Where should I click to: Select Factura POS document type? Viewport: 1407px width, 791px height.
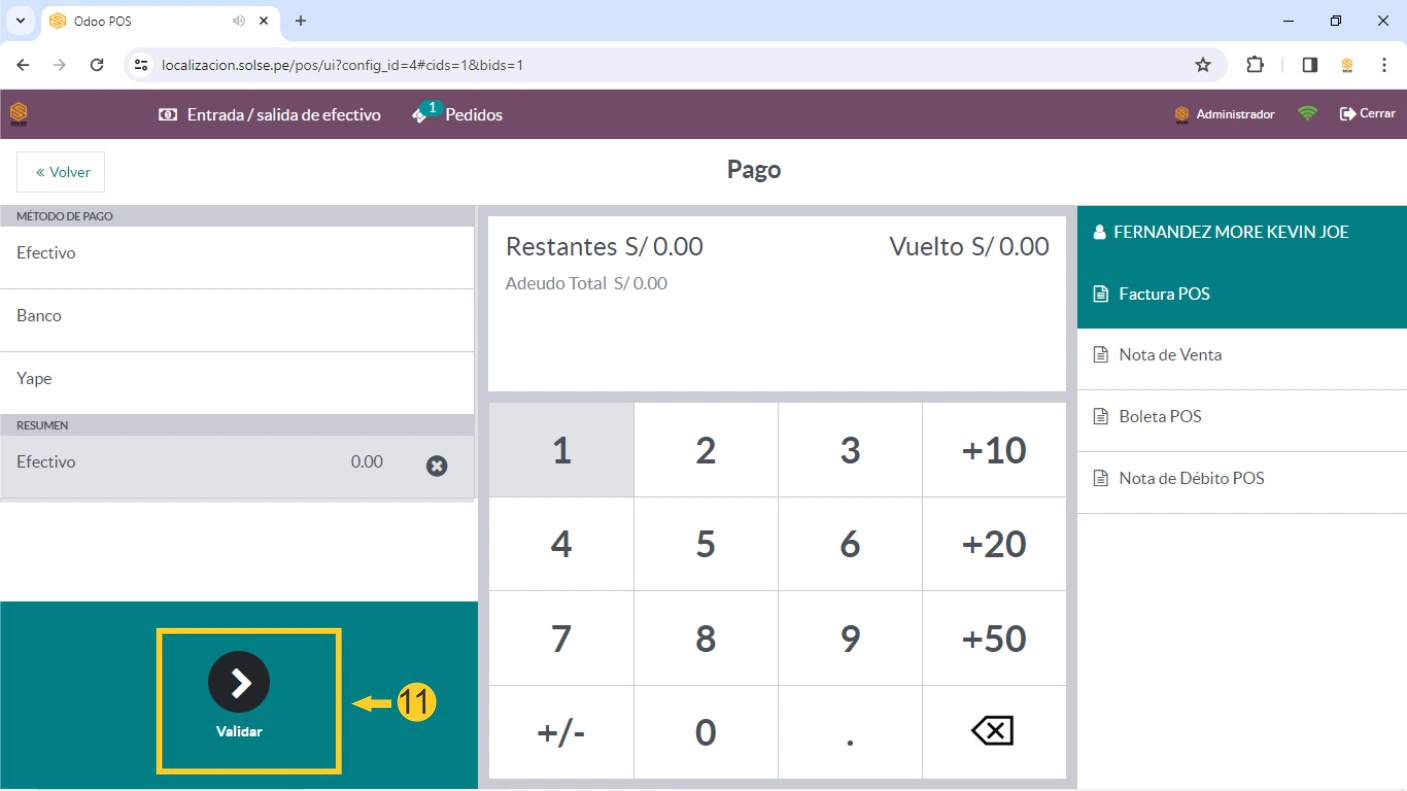(x=1163, y=294)
